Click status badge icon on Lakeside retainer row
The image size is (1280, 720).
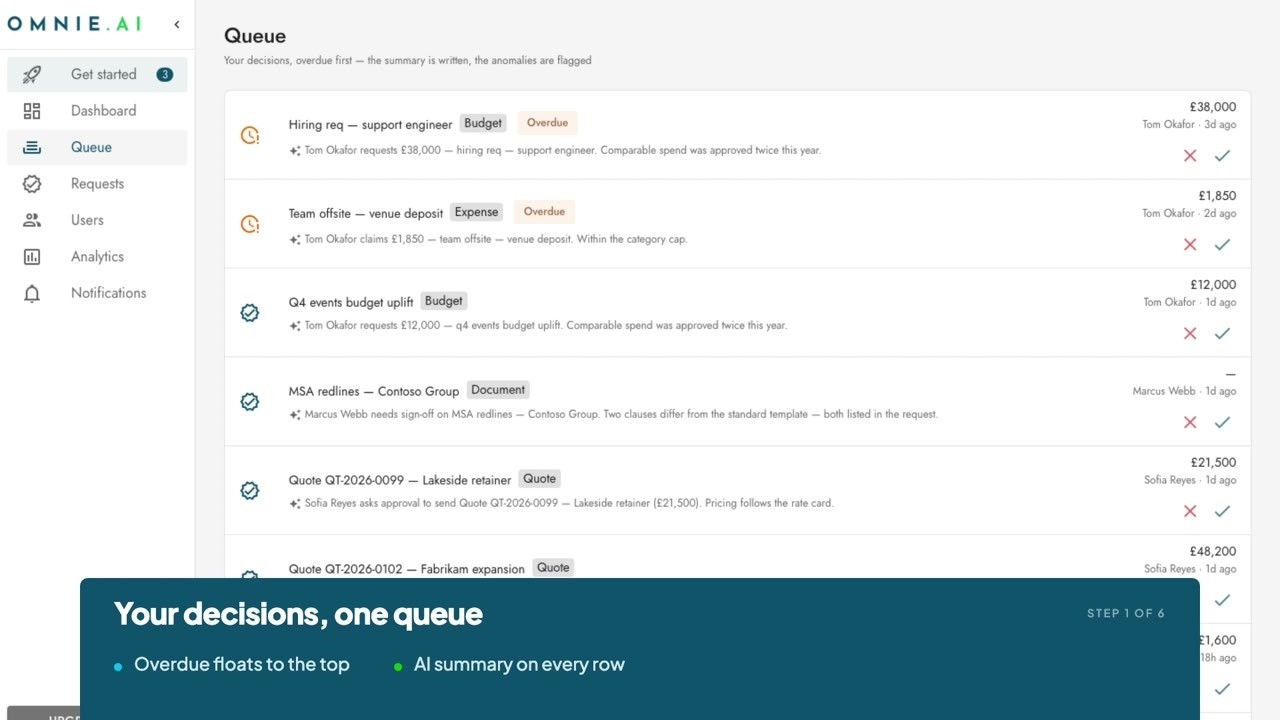(x=250, y=491)
